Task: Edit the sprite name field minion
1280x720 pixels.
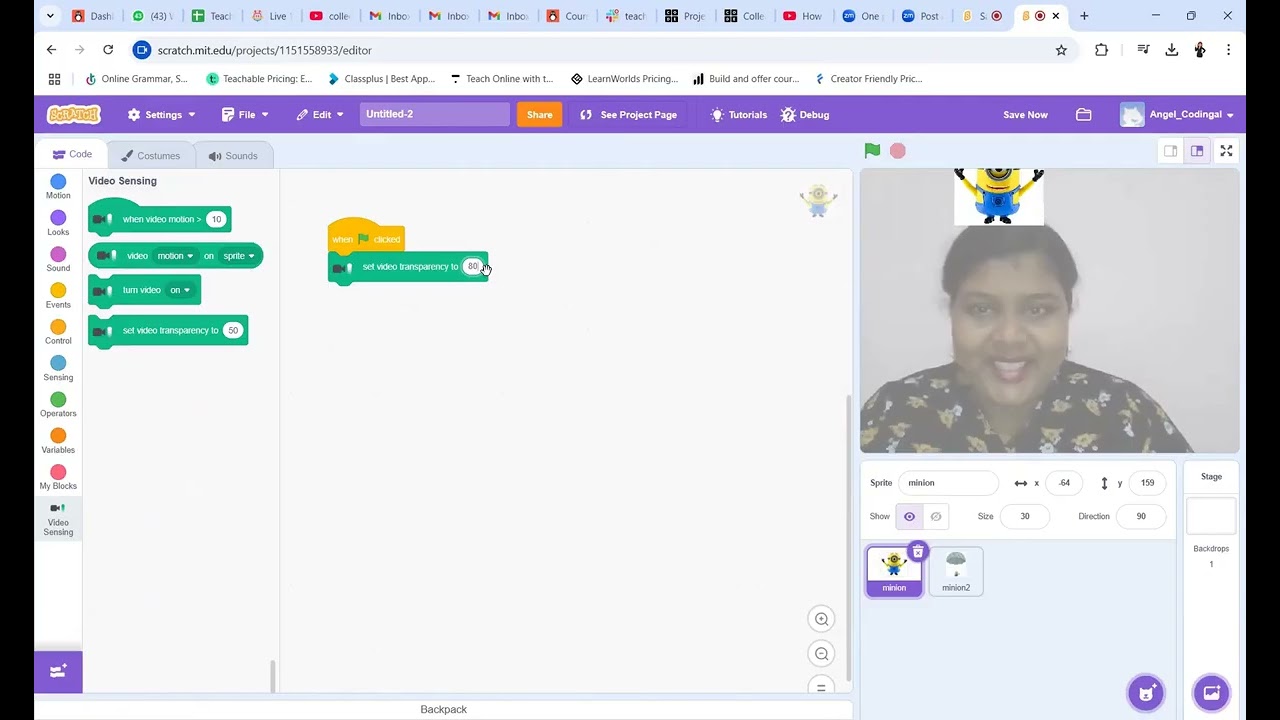Action: [948, 483]
